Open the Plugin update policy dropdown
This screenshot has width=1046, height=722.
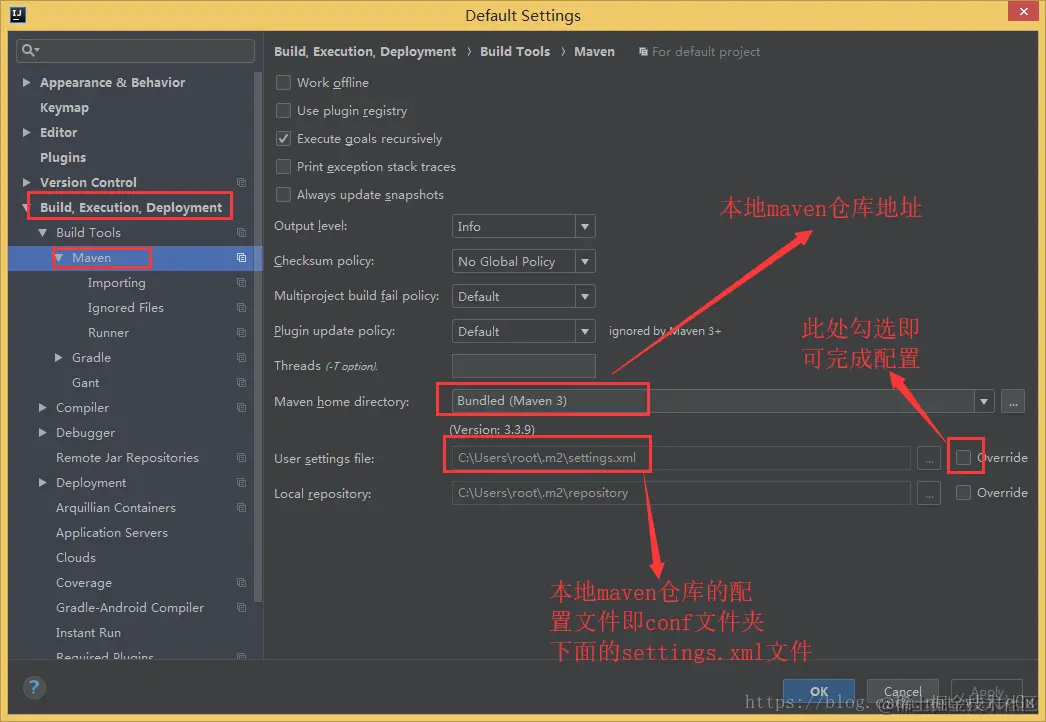tap(524, 331)
